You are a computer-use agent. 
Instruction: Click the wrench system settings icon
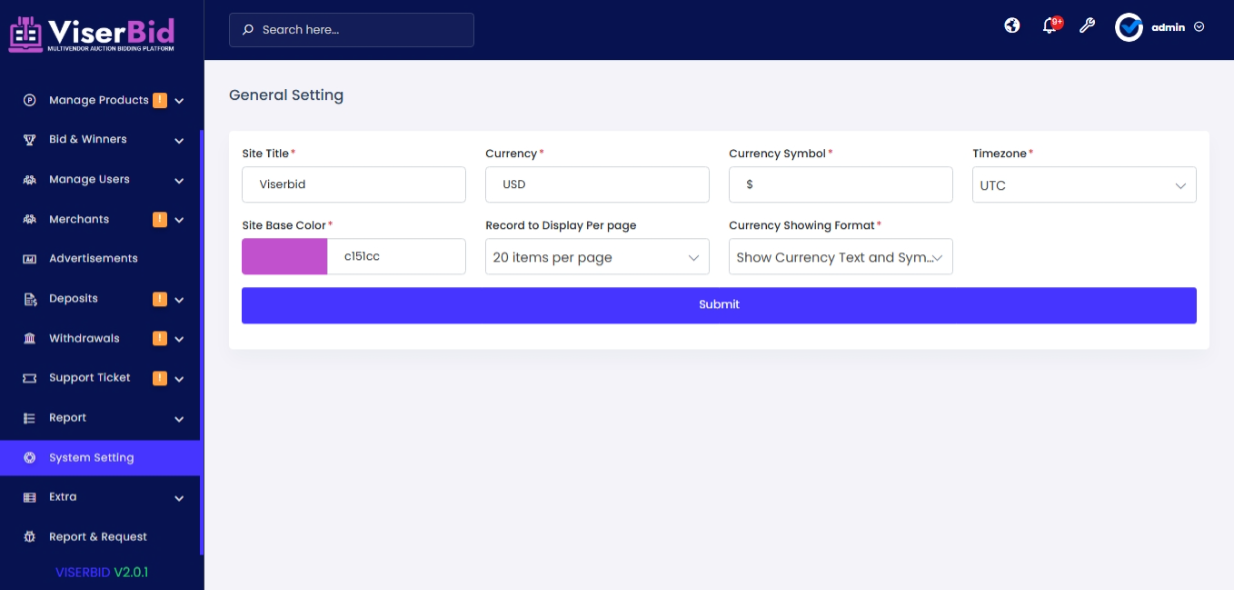1087,26
